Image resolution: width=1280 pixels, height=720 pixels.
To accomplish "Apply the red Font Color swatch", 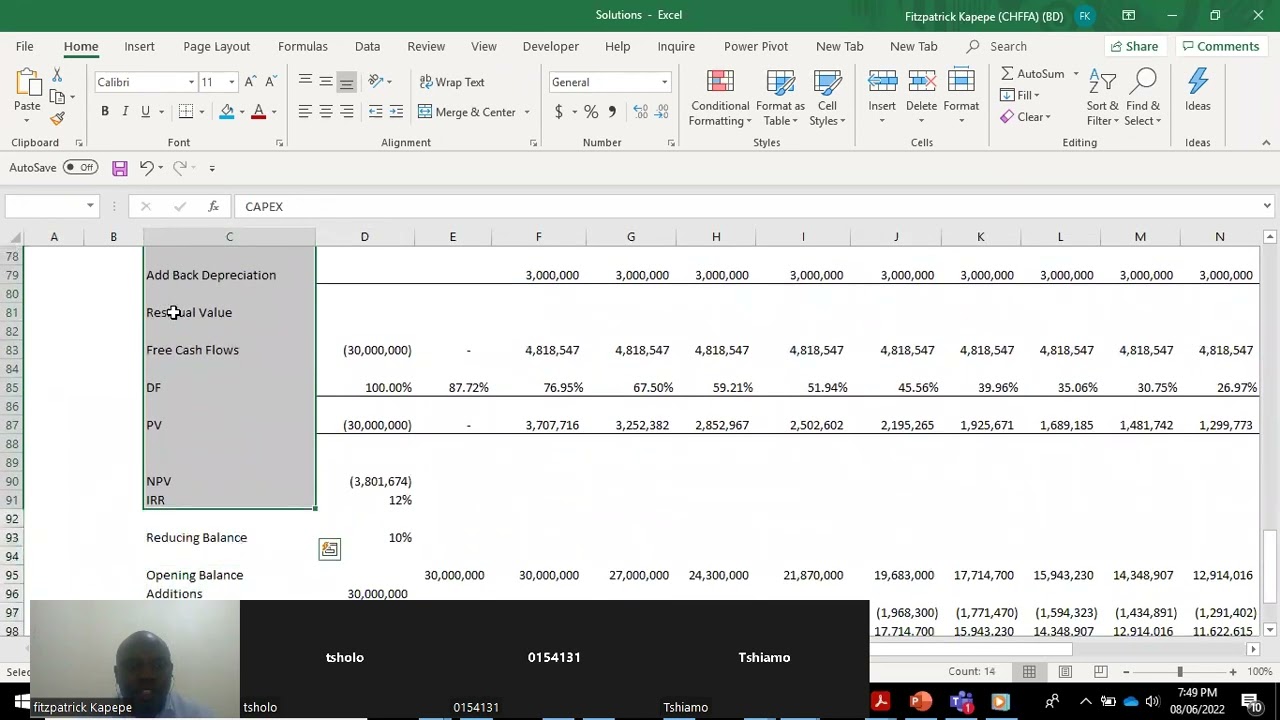I will coord(258,112).
